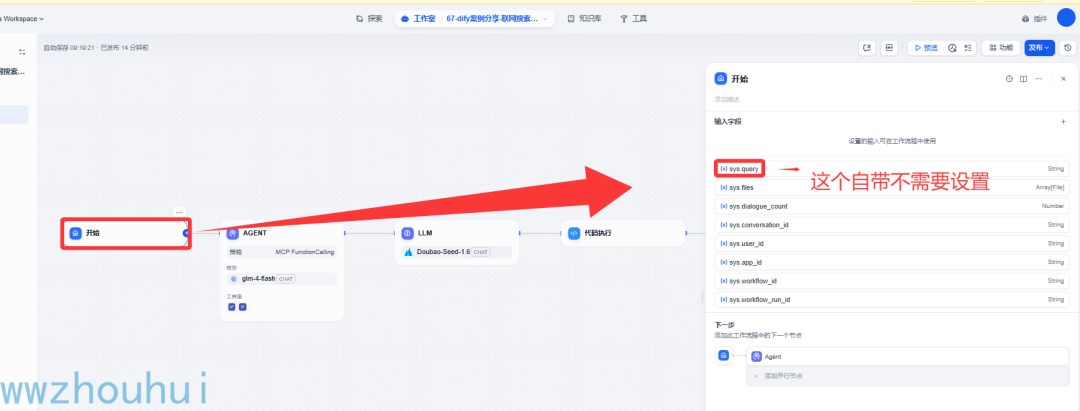Click the start node's three-dot menu

pyautogui.click(x=179, y=212)
